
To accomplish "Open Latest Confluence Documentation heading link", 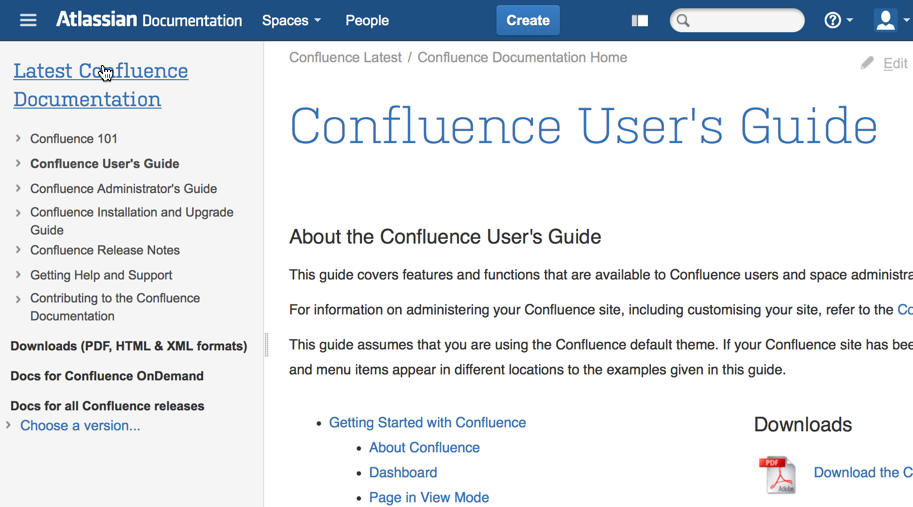I will tap(101, 85).
